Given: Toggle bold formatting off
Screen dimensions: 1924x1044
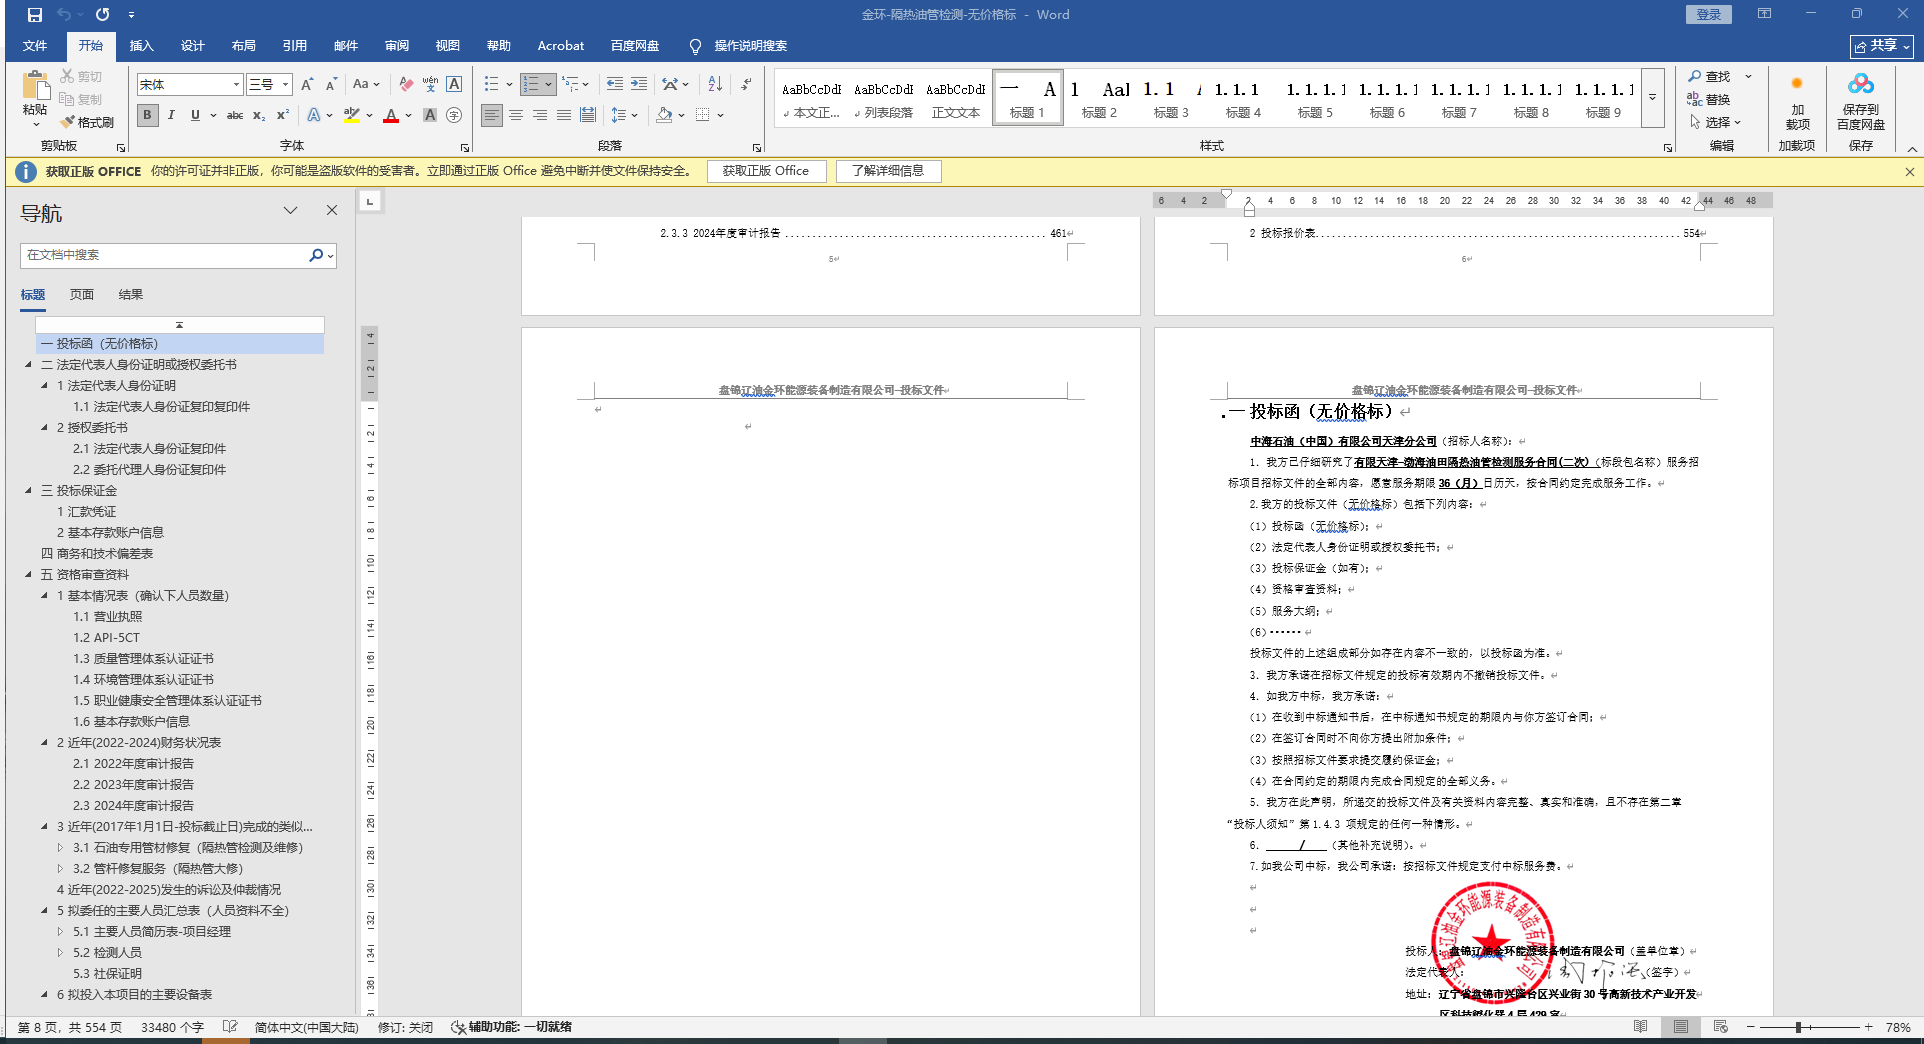Looking at the screenshot, I should [147, 115].
